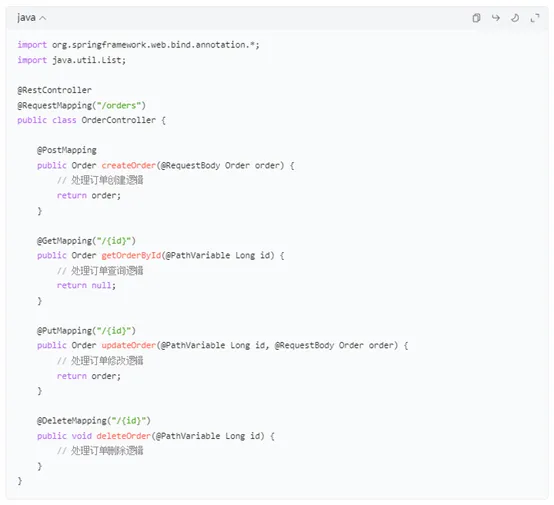
Task: Toggle dark mode with the moon icon
Action: tap(515, 18)
